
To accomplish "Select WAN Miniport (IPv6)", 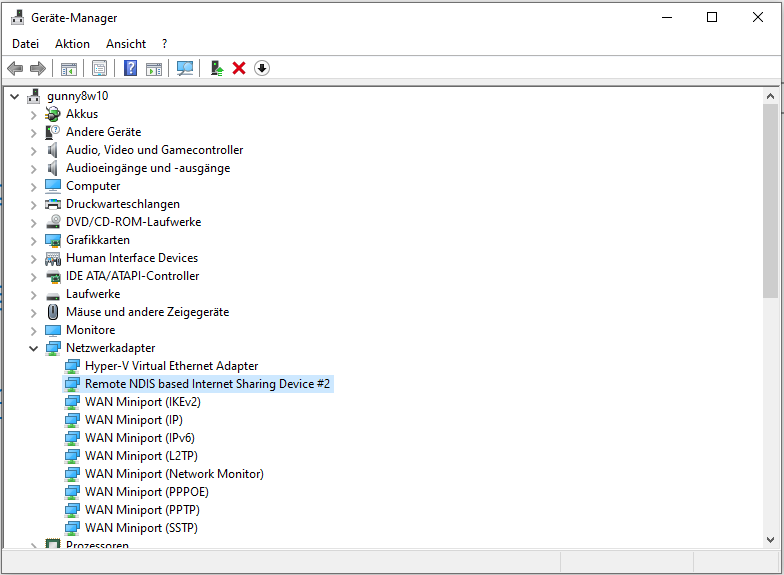I will 140,438.
